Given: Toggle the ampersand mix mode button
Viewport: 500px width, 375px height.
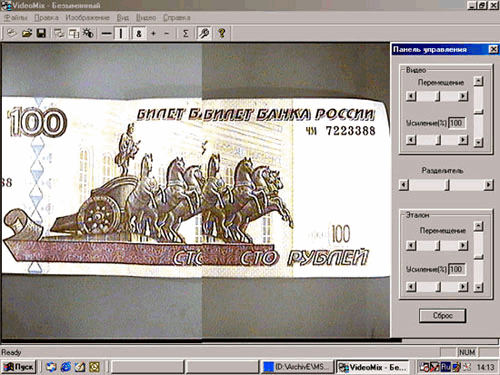Looking at the screenshot, I should point(139,34).
